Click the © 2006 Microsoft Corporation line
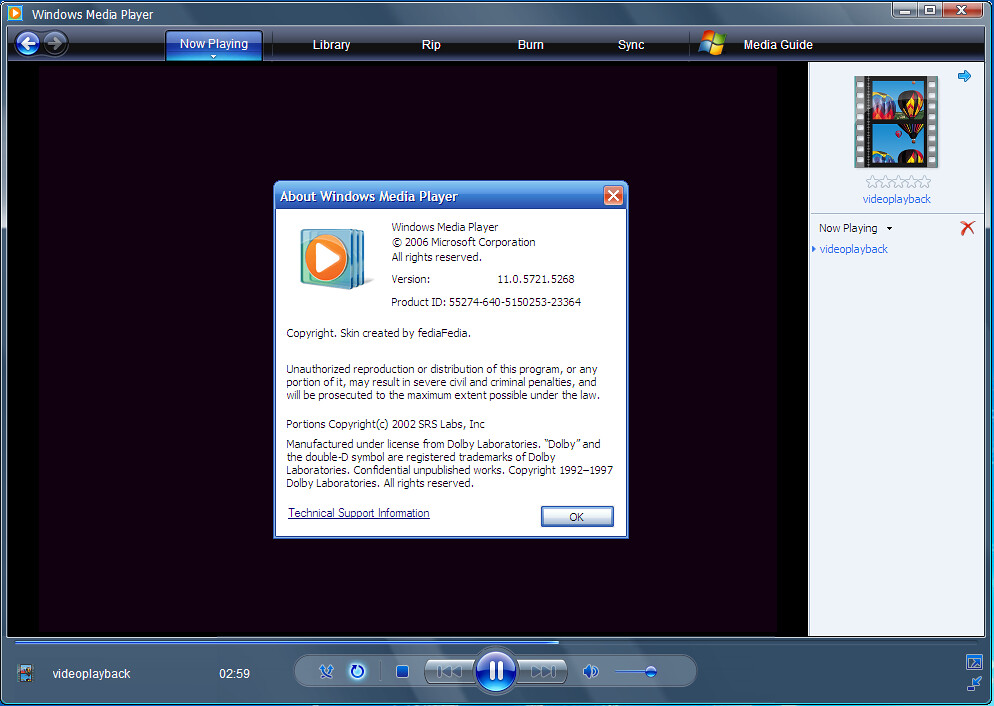This screenshot has height=706, width=994. point(463,242)
